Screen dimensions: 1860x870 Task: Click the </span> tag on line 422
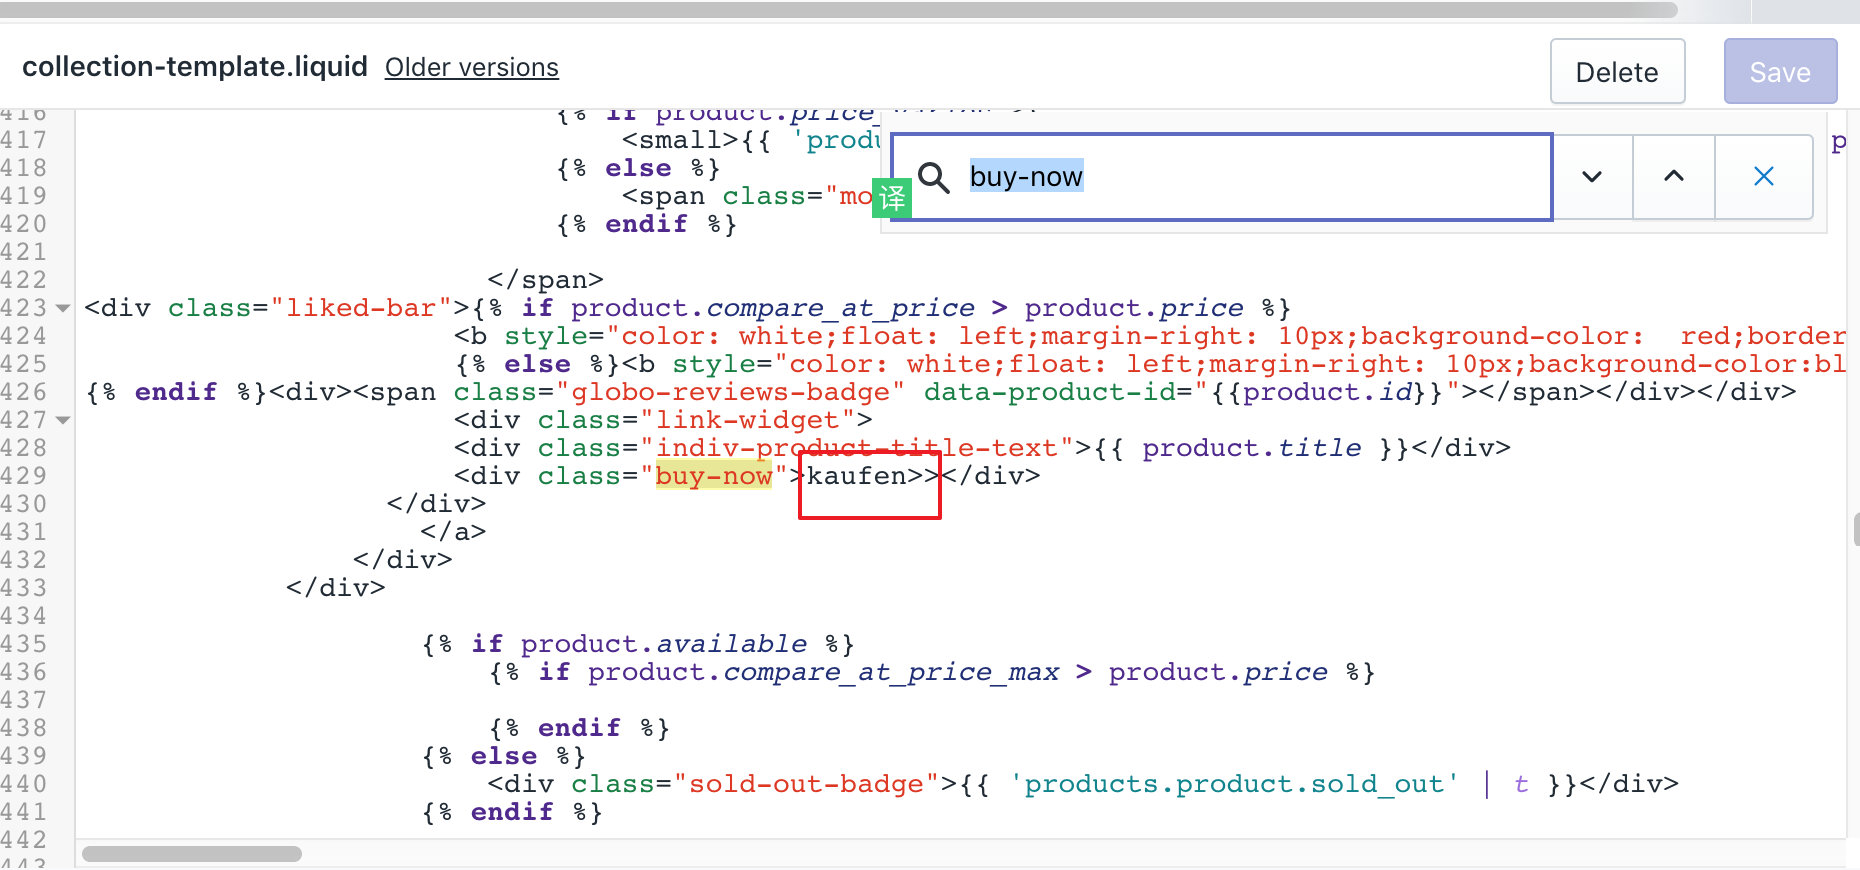pos(546,280)
